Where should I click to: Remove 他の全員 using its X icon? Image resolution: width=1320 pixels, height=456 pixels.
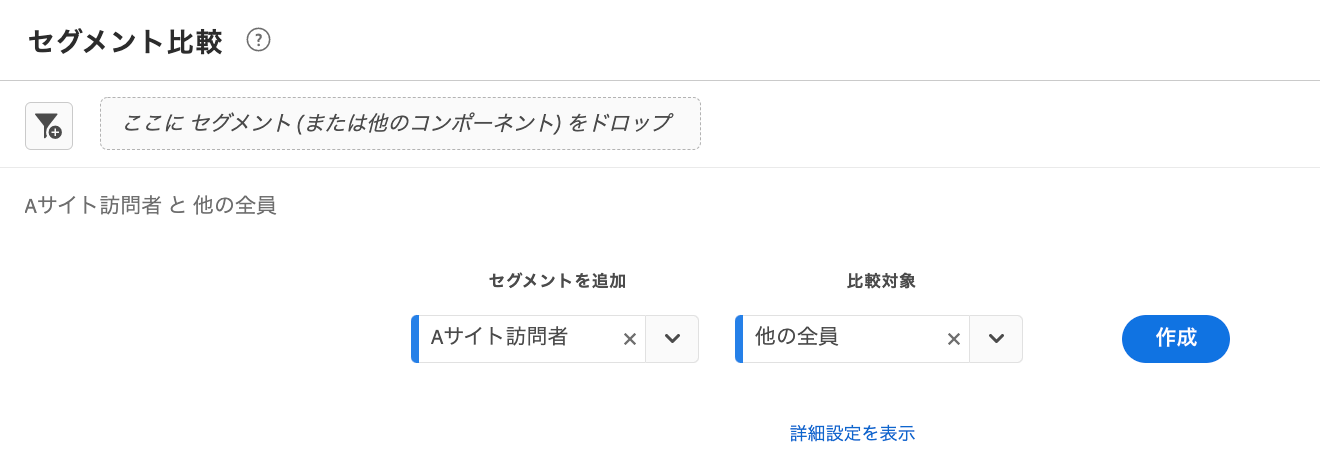pyautogui.click(x=954, y=339)
